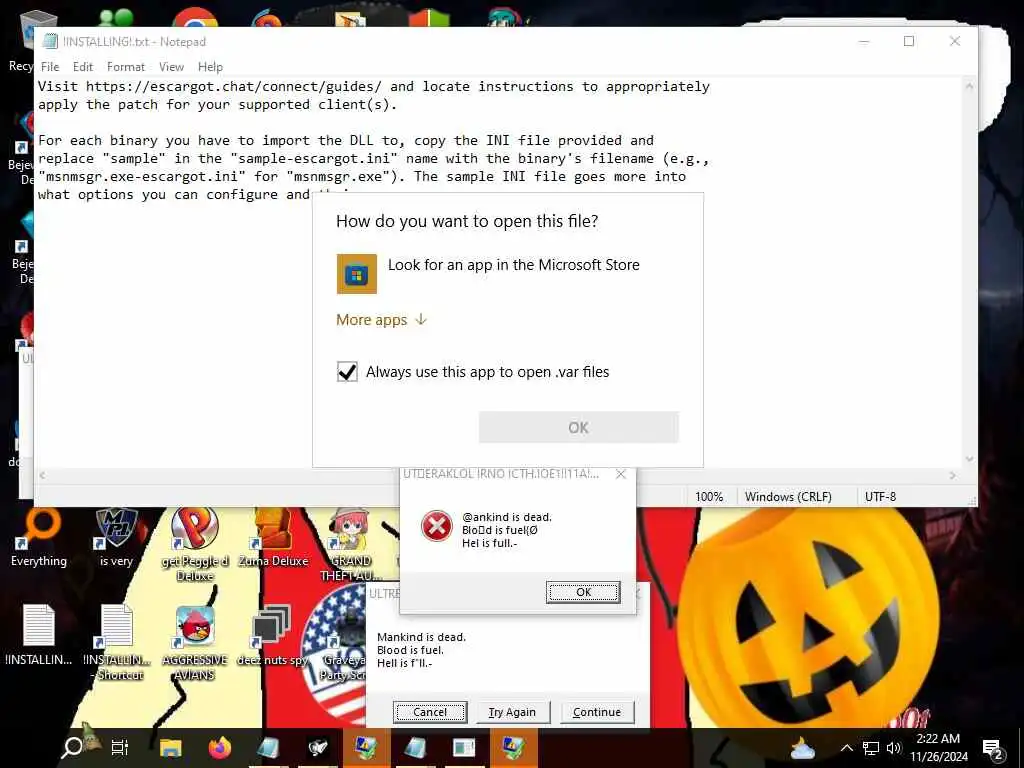1024x768 pixels.
Task: Open the weather widget on the taskbar
Action: click(803, 748)
